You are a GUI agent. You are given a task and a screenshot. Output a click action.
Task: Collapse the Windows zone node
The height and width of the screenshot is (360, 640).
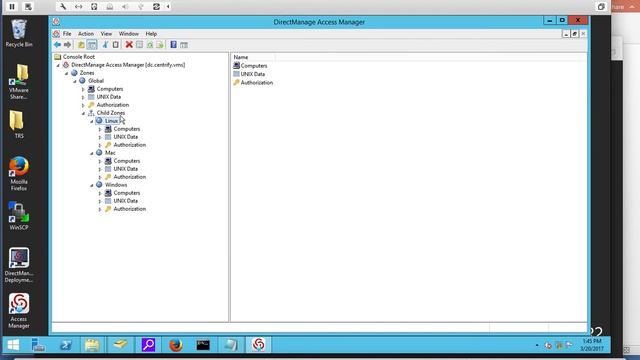[92, 185]
